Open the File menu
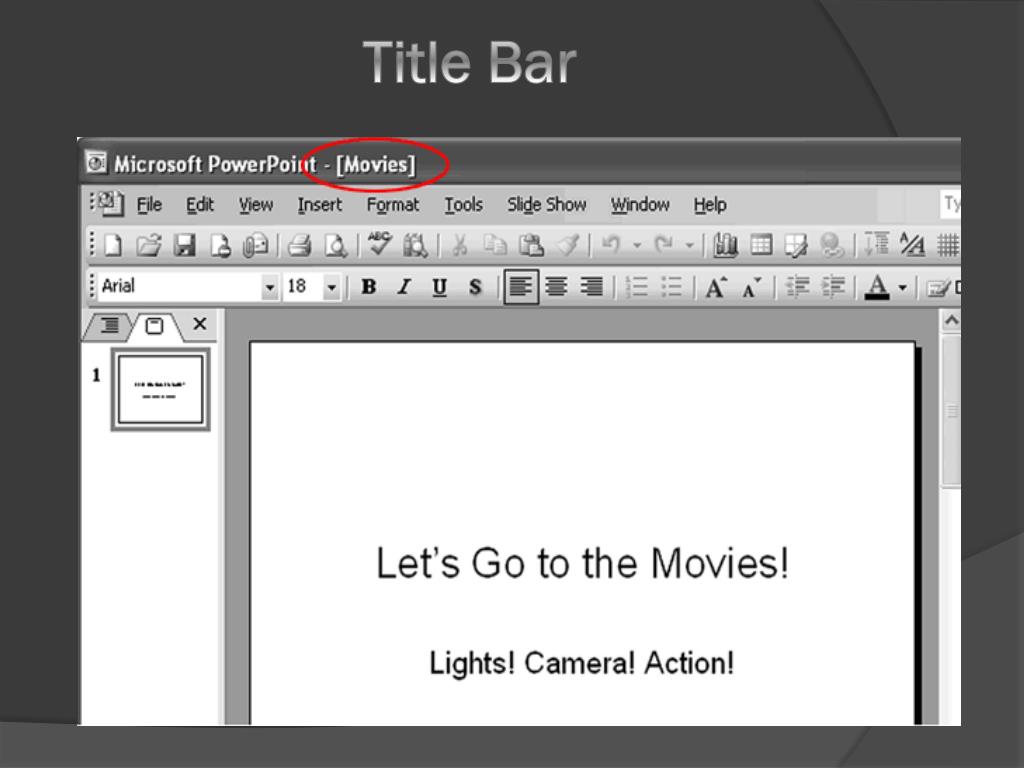The height and width of the screenshot is (768, 1024). (149, 205)
